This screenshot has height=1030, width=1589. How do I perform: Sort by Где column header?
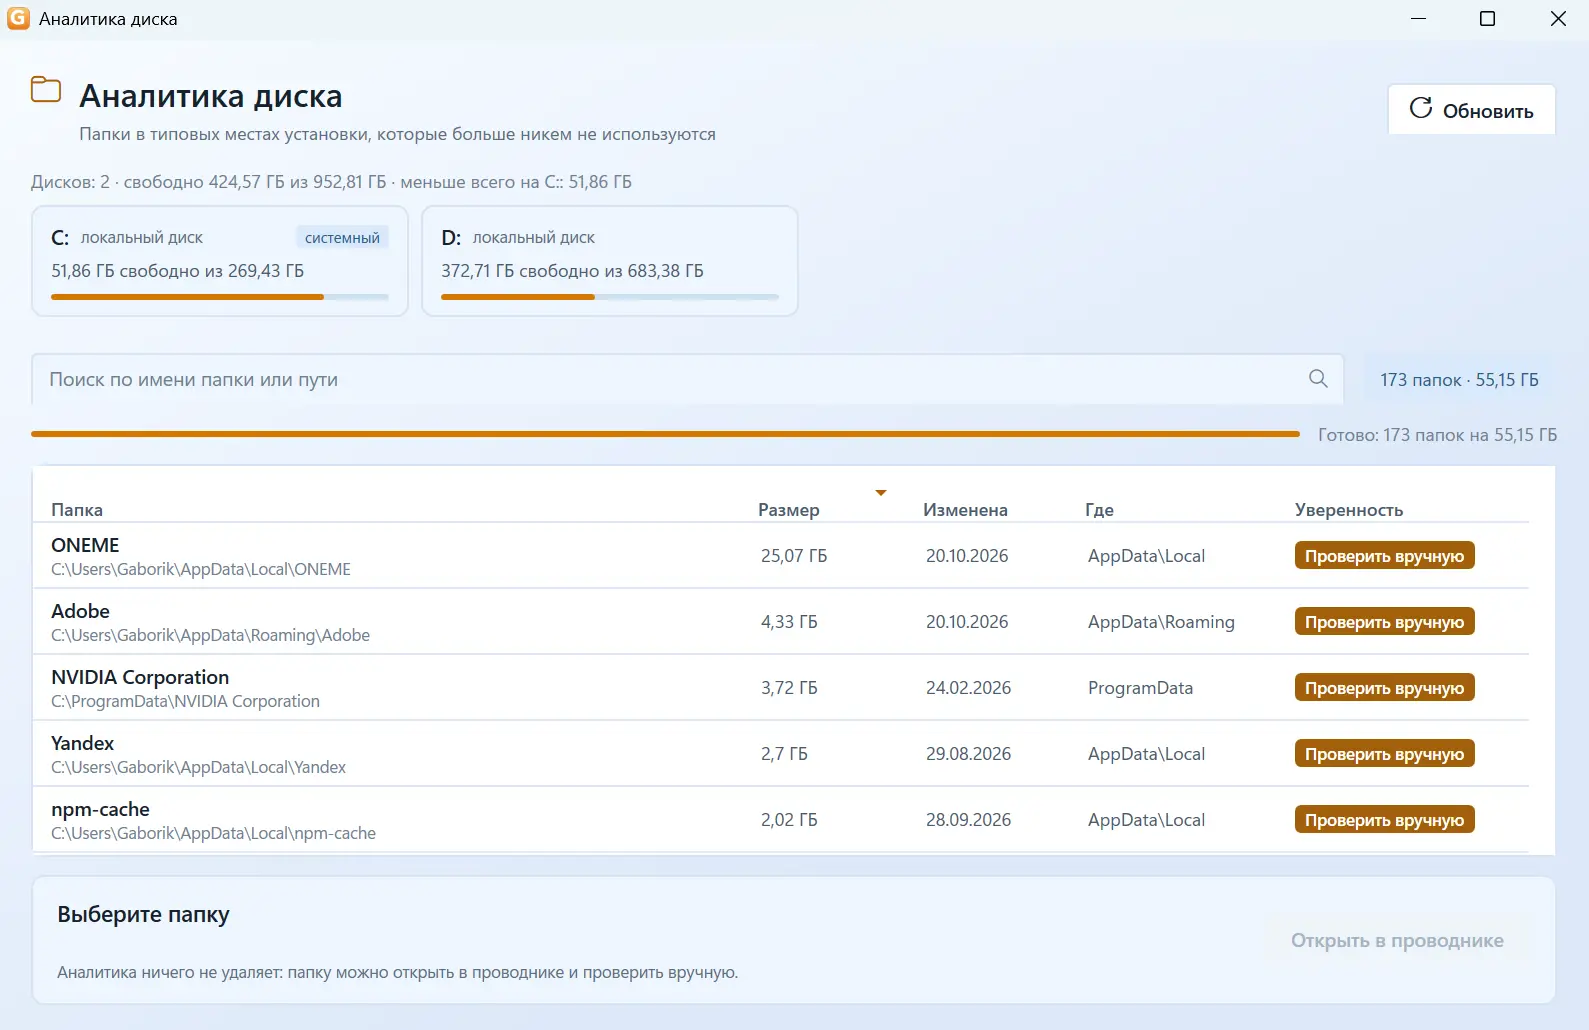coord(1099,510)
